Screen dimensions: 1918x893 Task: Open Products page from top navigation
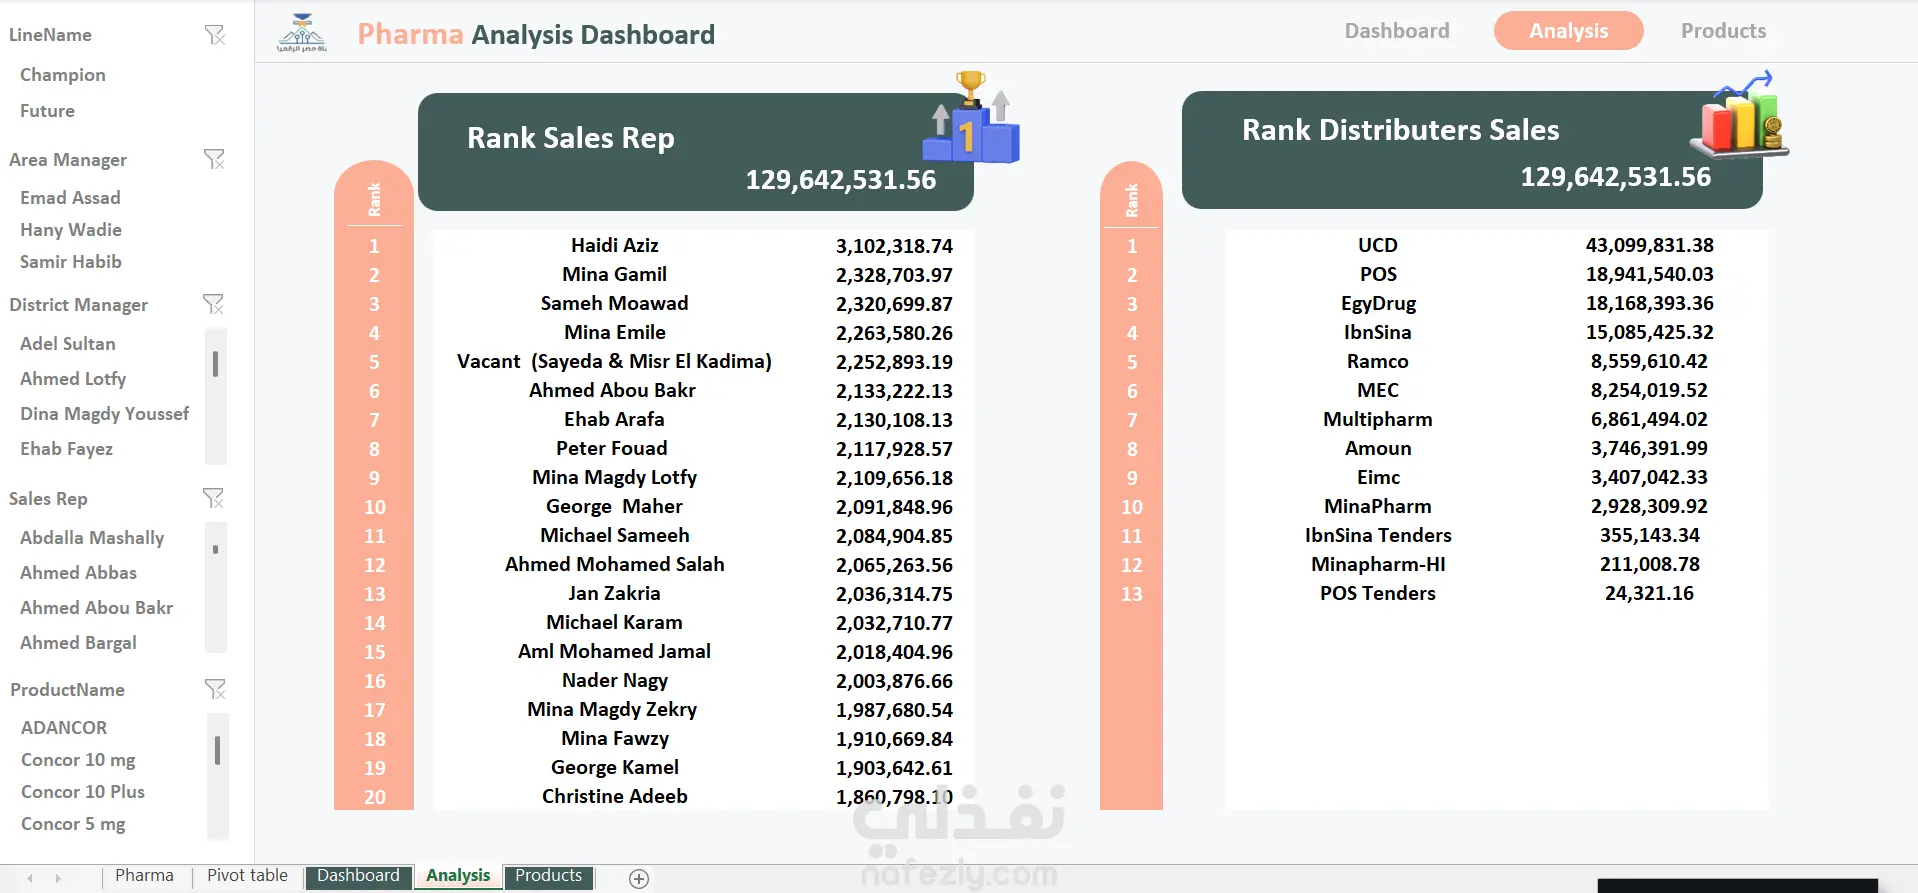(1723, 31)
